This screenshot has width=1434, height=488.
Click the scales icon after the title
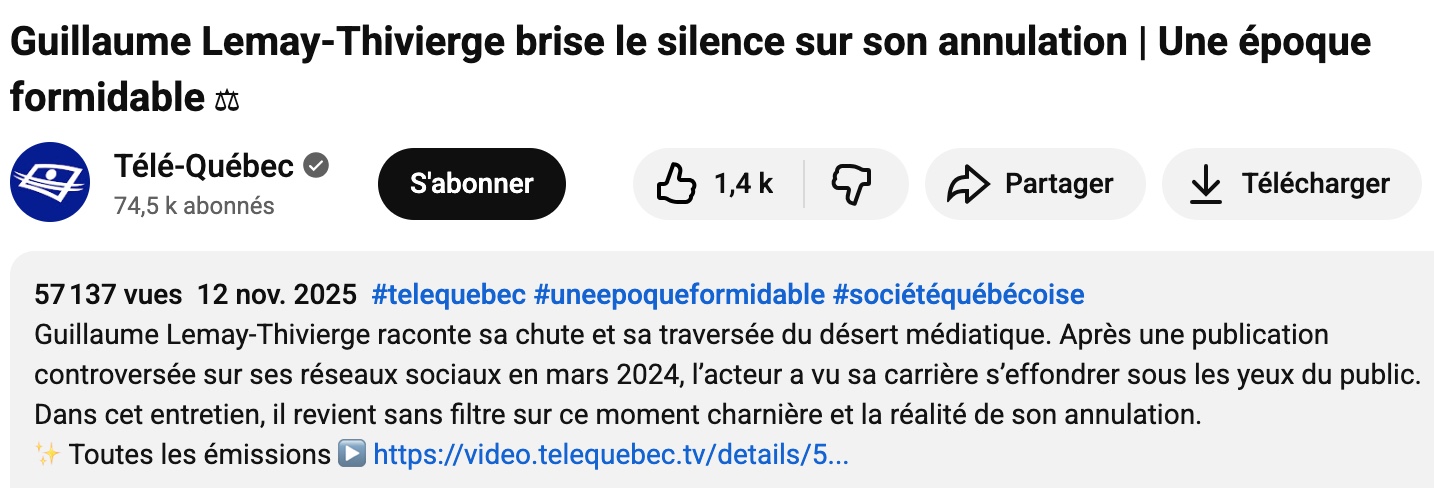click(227, 100)
